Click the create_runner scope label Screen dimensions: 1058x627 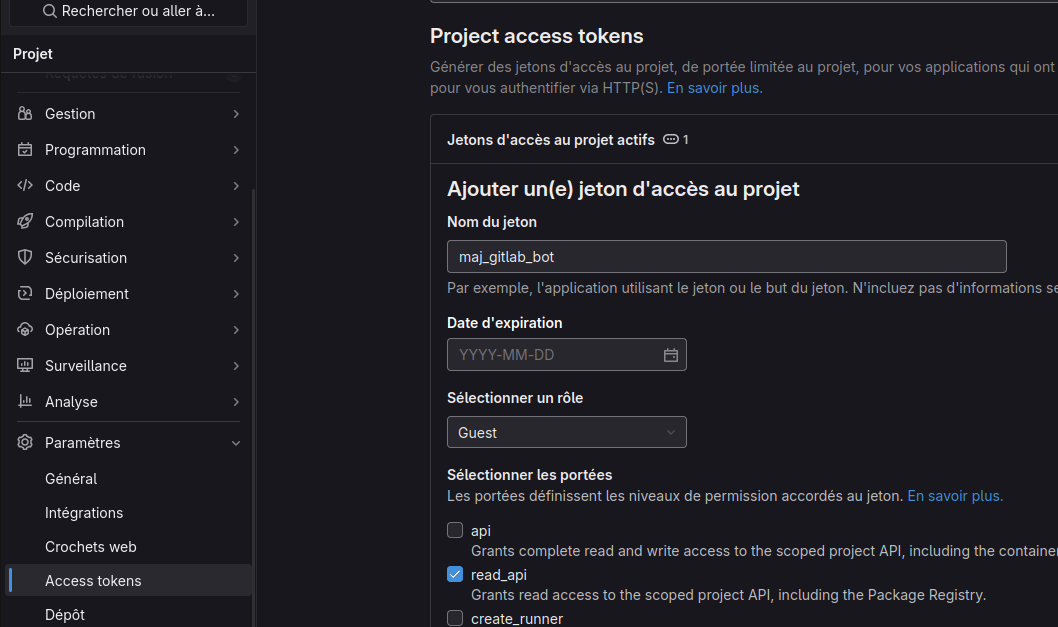[517, 619]
